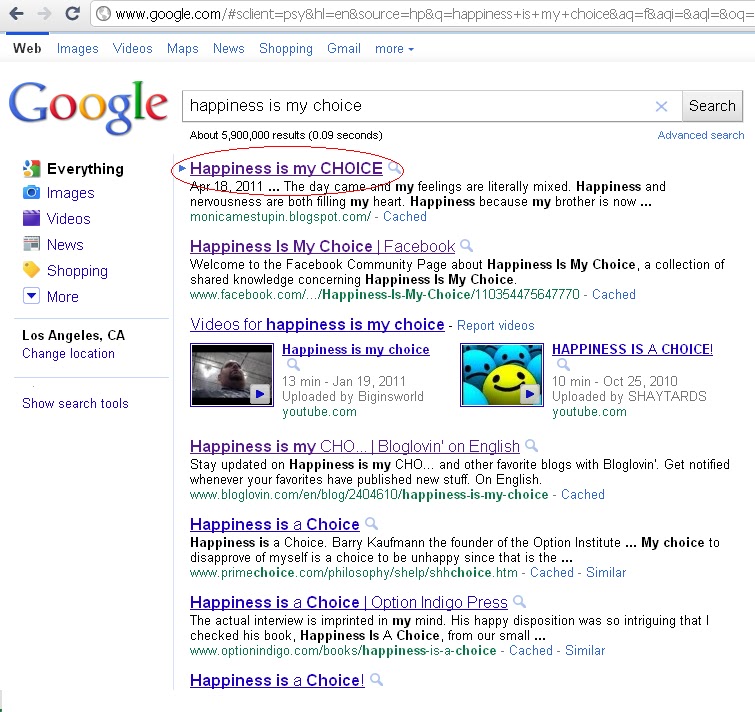Open Gmail from the top navigation
This screenshot has height=712, width=755.
(x=344, y=49)
